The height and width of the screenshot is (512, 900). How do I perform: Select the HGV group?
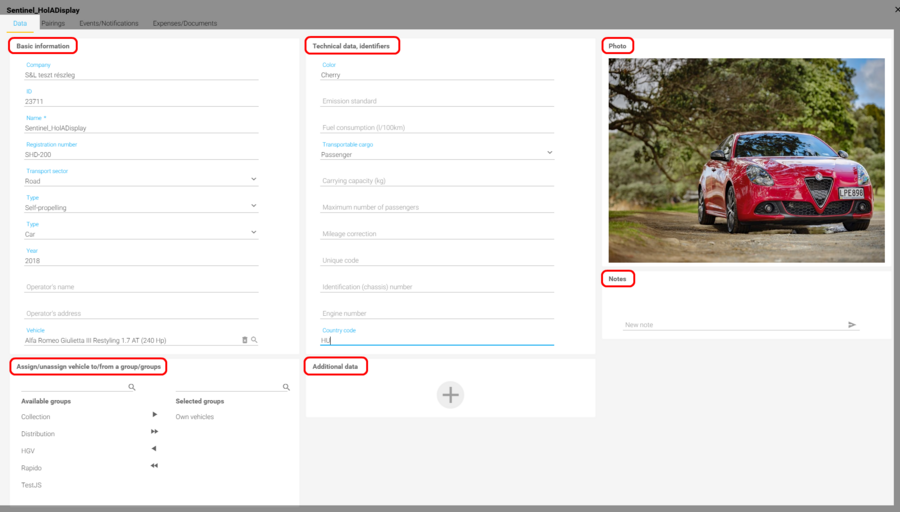tap(28, 451)
